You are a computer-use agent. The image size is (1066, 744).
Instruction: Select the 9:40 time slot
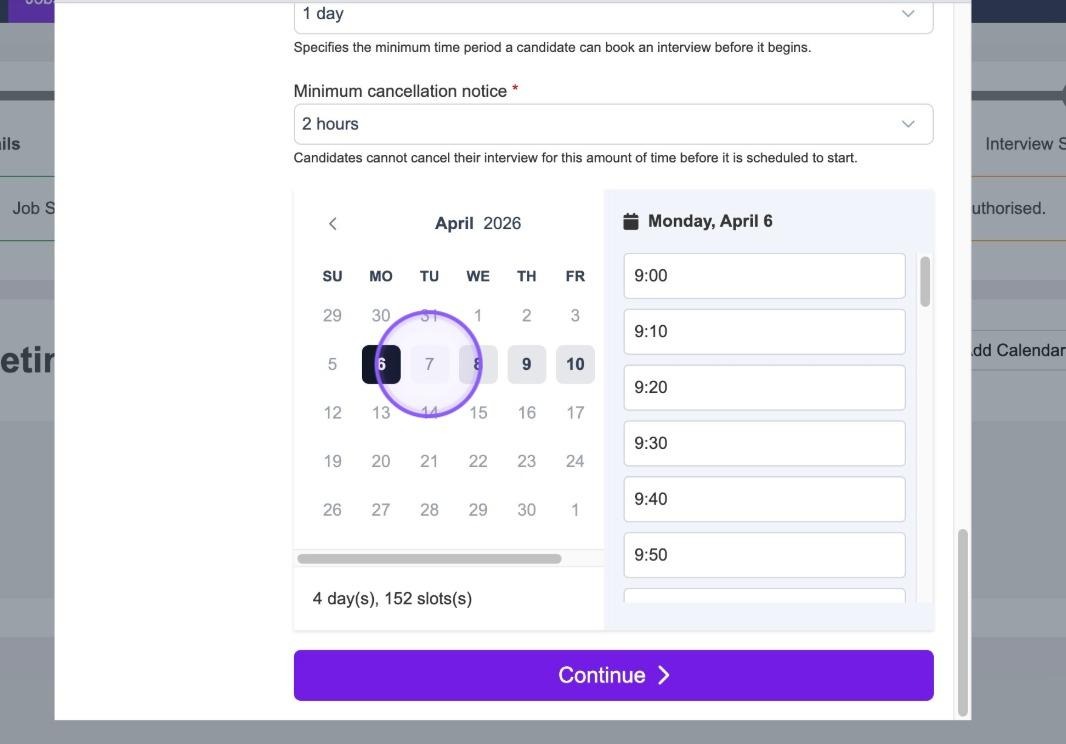(x=764, y=500)
